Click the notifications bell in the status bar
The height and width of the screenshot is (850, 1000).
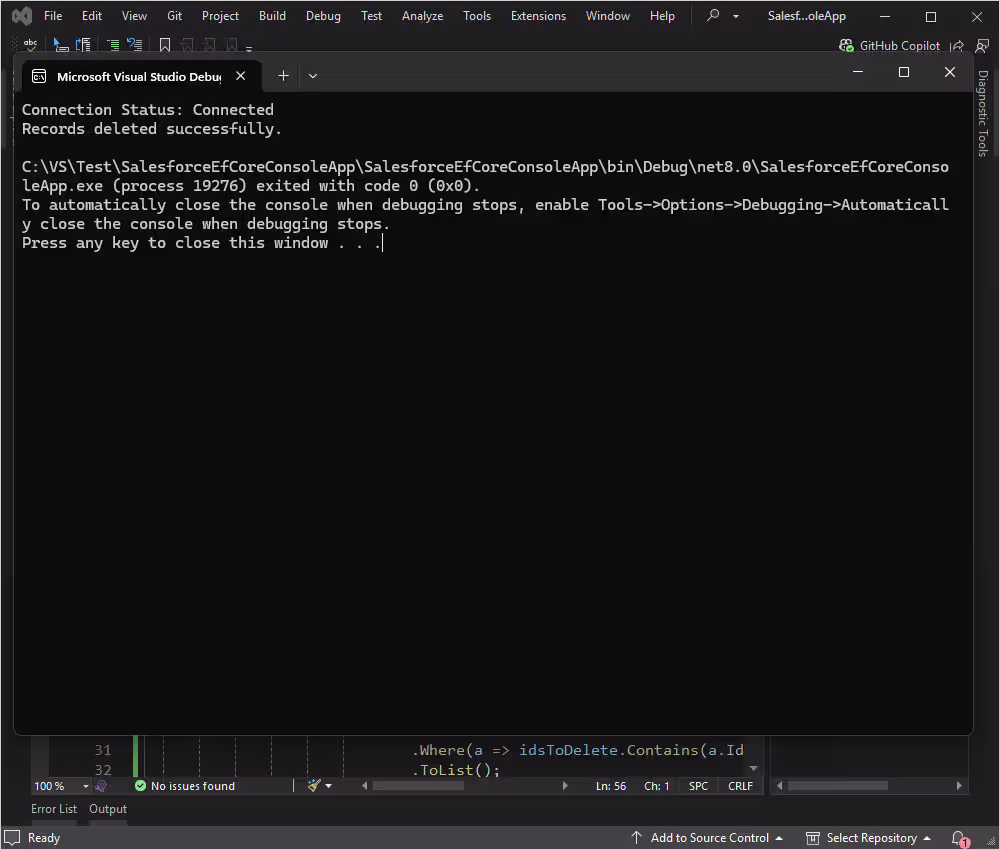point(958,837)
